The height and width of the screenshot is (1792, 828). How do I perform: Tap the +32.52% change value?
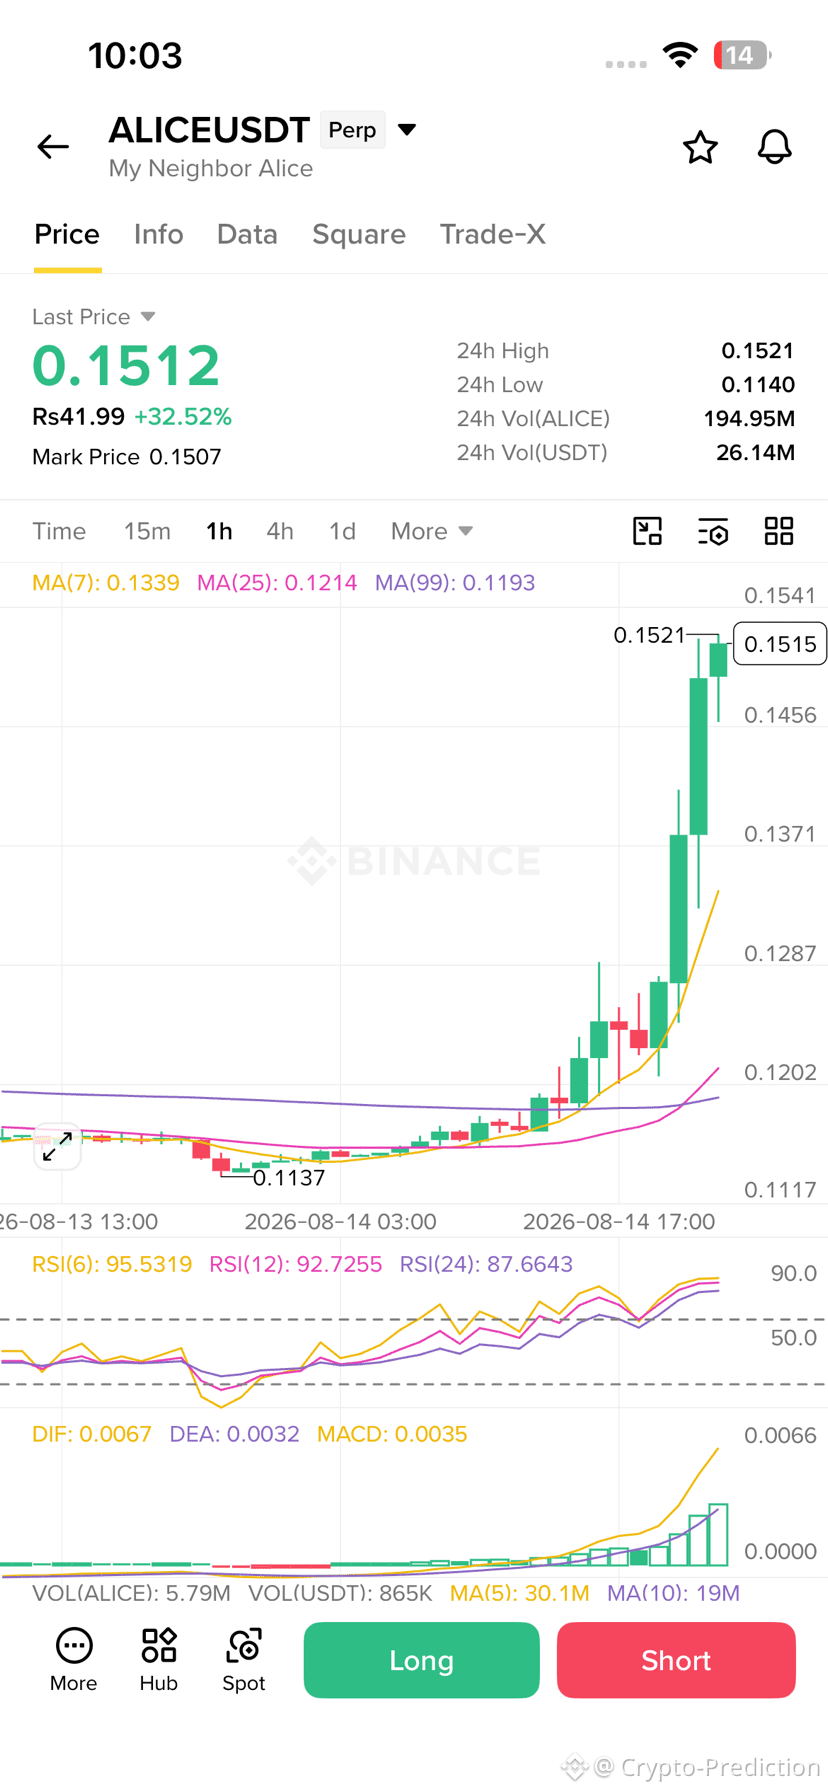pyautogui.click(x=183, y=417)
